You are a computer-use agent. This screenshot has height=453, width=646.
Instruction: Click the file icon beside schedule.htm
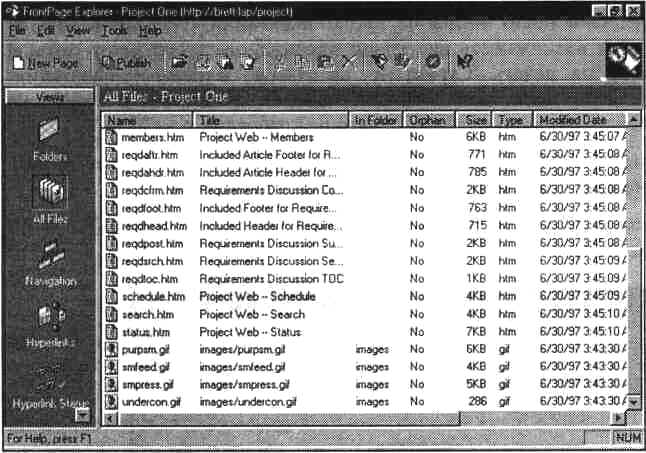pos(111,297)
